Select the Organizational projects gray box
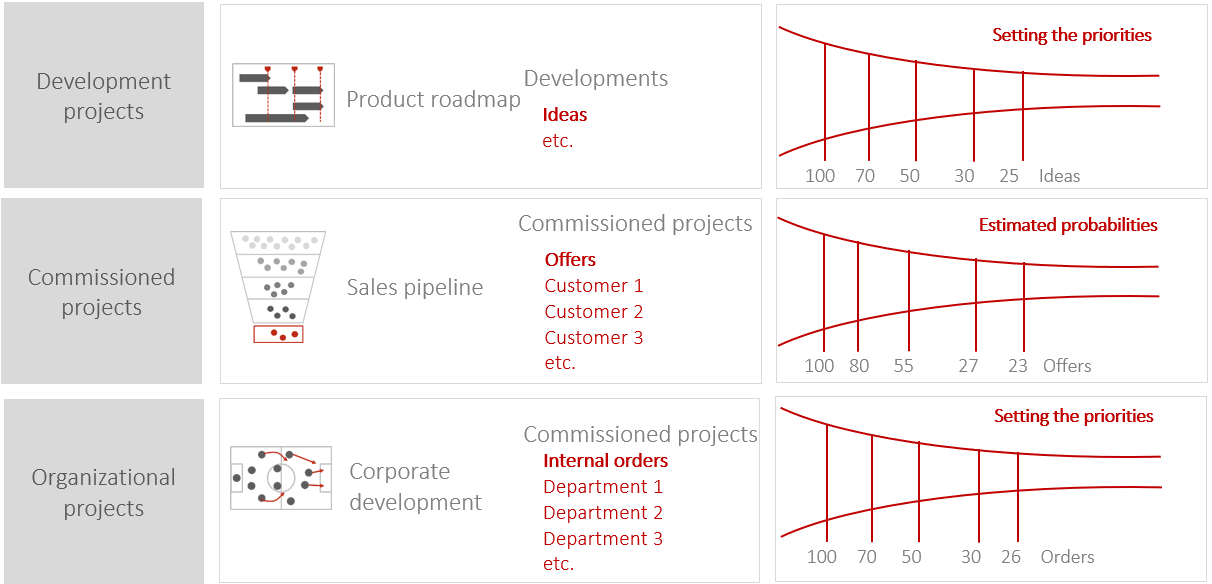This screenshot has height=584, width=1212. pyautogui.click(x=103, y=492)
